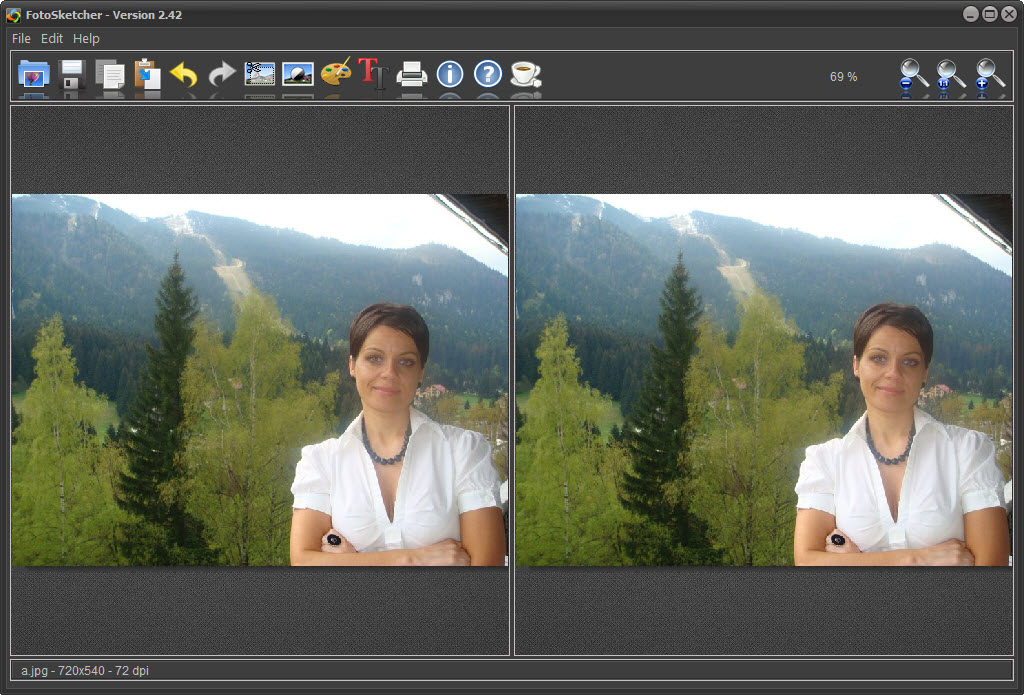The width and height of the screenshot is (1024, 695).
Task: Open help with the question mark icon
Action: [x=487, y=75]
